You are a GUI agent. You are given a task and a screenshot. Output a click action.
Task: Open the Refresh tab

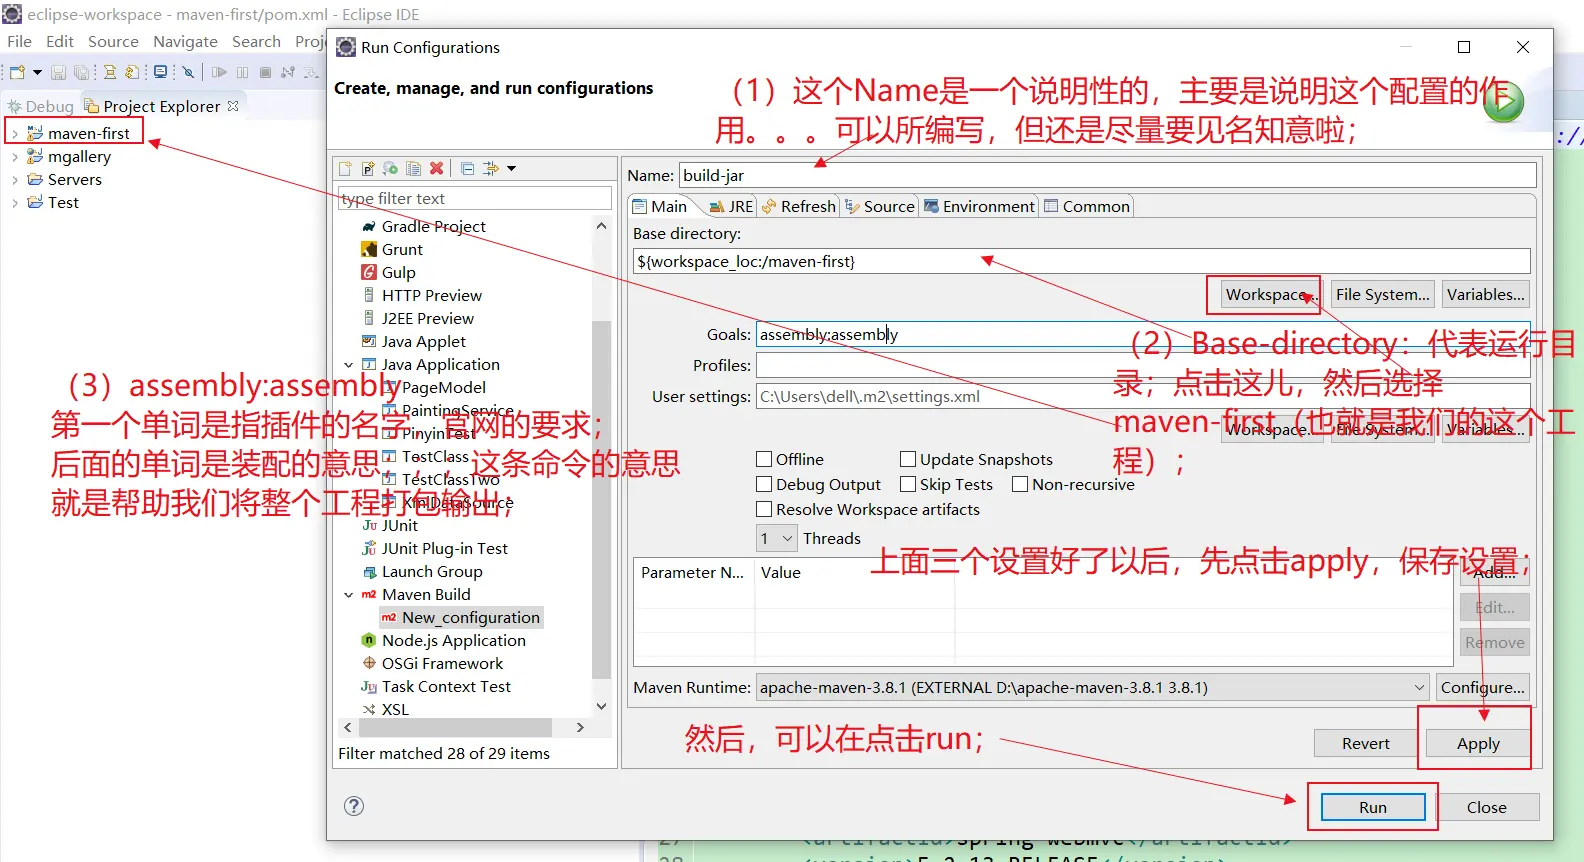click(x=798, y=207)
